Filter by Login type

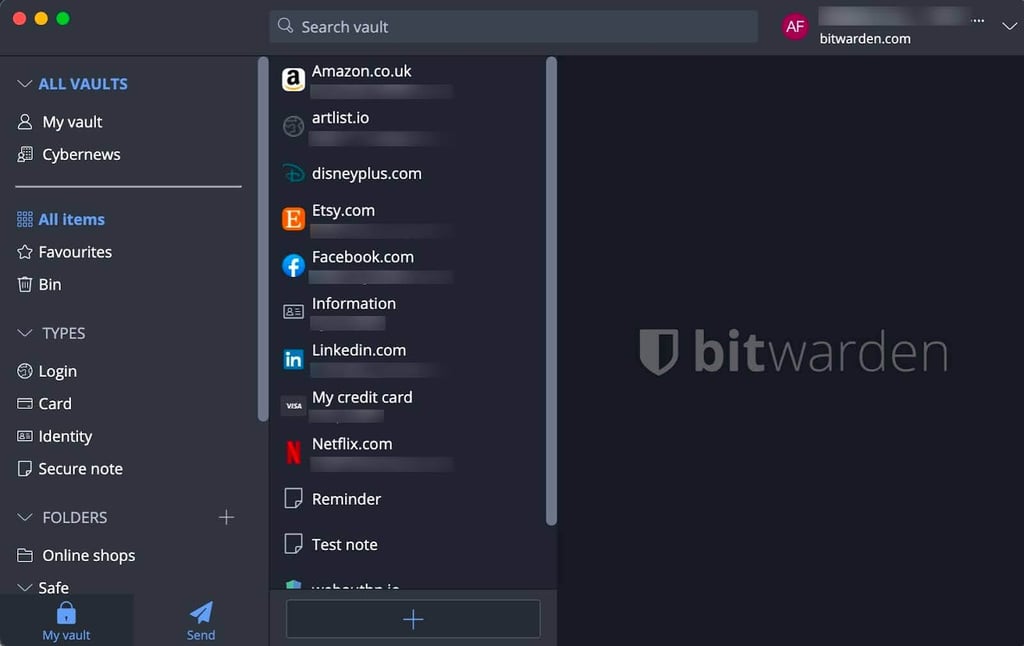pos(57,371)
